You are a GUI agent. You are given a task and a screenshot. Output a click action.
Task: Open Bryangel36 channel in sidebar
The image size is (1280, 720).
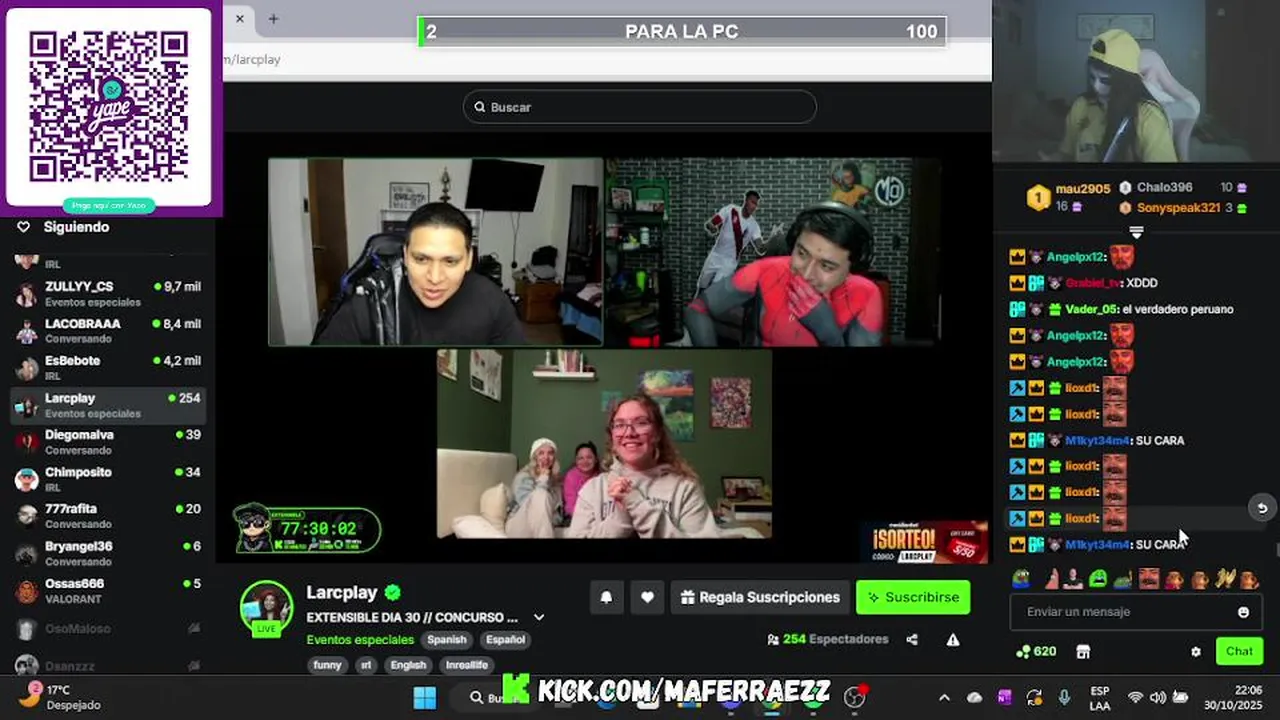108,553
